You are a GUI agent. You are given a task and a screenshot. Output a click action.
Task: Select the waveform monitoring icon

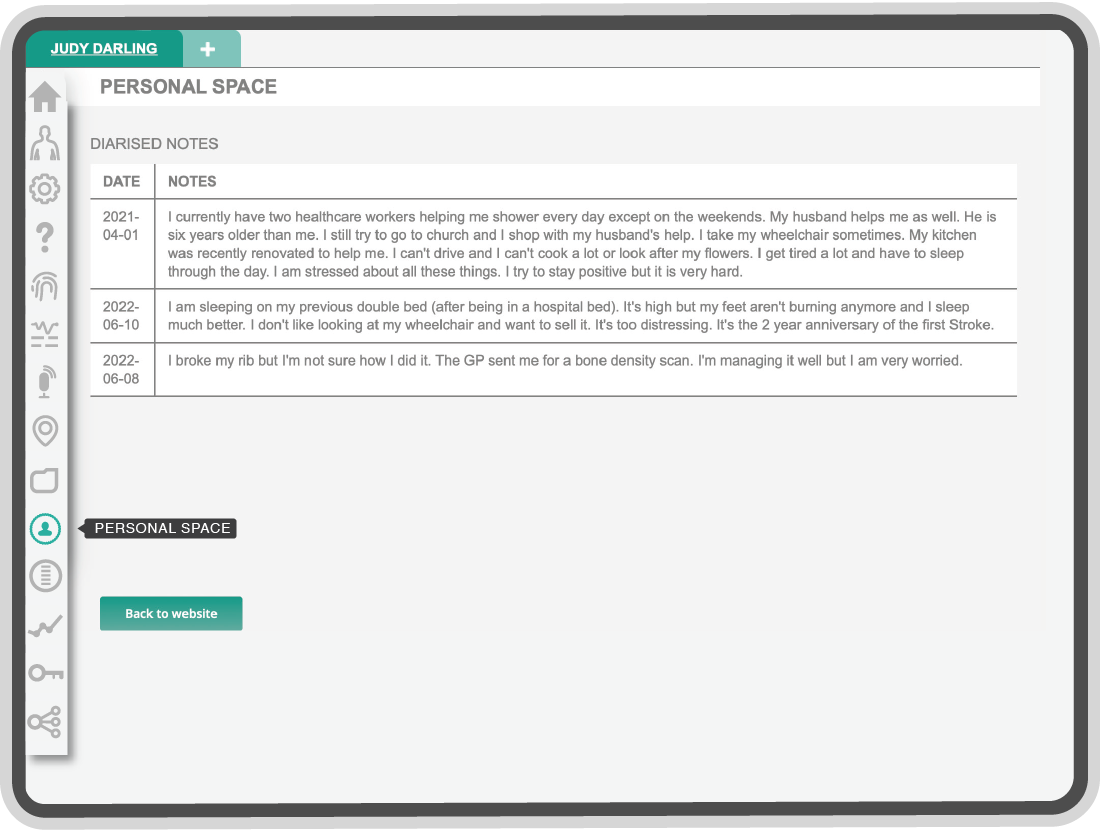click(45, 334)
